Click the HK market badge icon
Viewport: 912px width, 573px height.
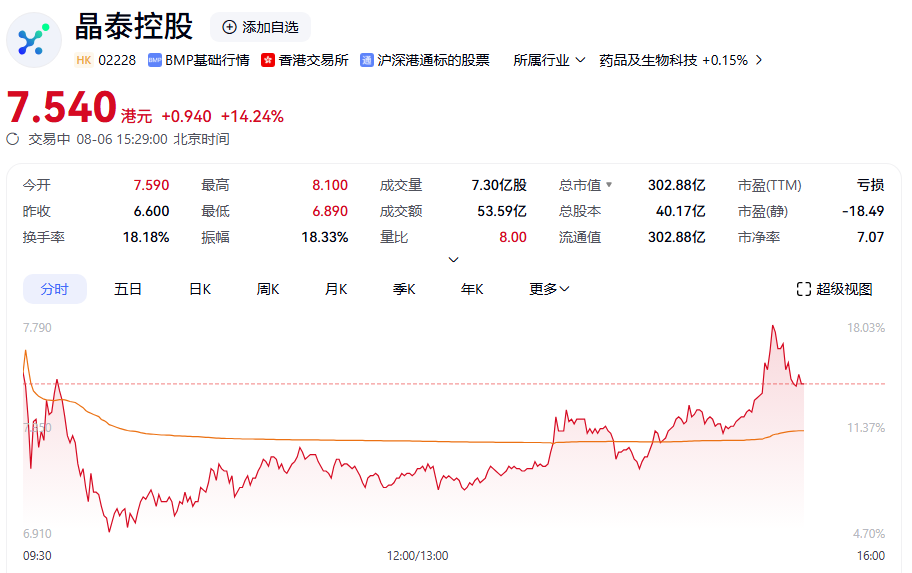(x=84, y=60)
